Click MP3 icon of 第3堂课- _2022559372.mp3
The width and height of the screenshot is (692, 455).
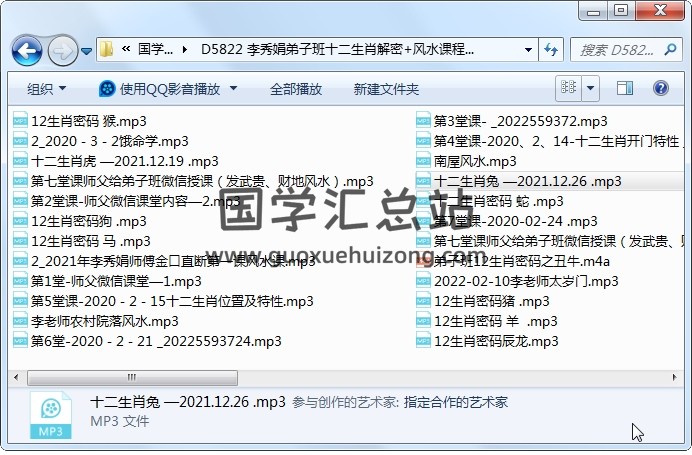[x=423, y=121]
